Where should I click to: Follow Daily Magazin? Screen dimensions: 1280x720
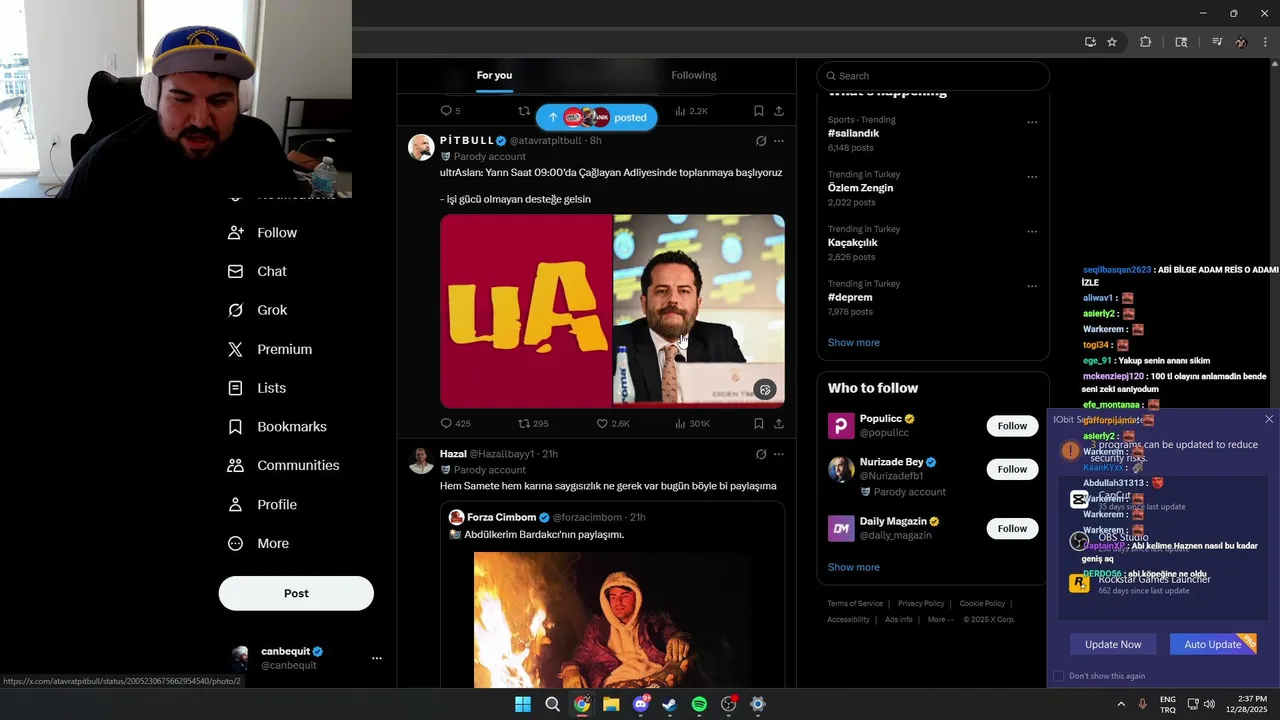[x=1012, y=528]
